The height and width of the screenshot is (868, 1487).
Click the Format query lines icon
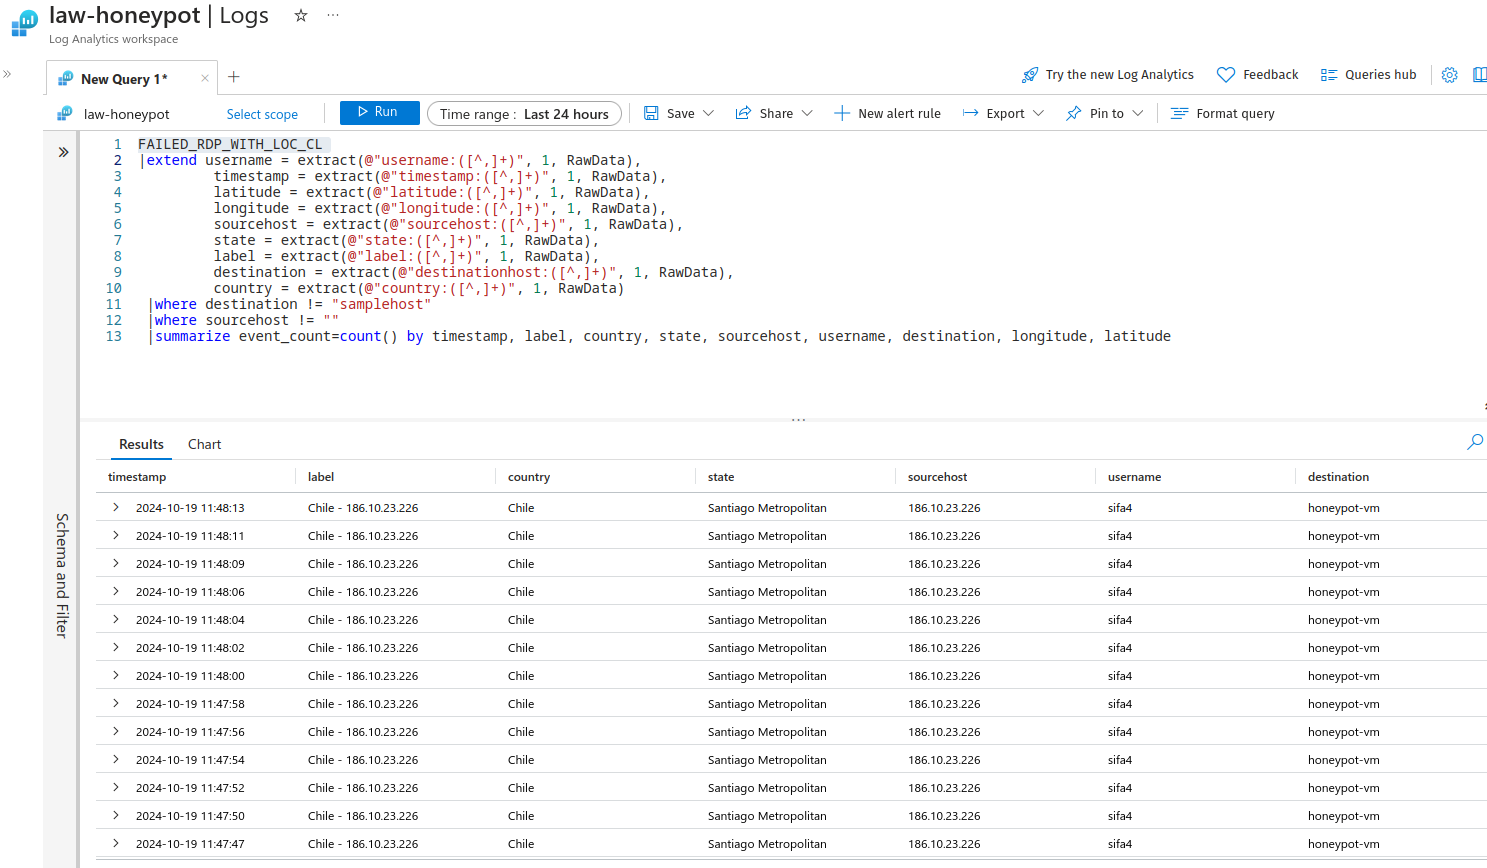click(1179, 113)
